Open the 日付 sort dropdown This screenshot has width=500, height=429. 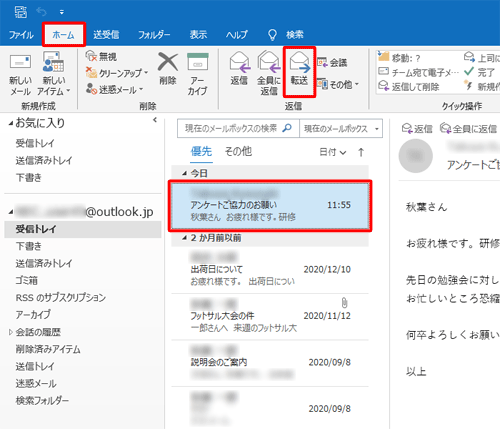(x=333, y=152)
